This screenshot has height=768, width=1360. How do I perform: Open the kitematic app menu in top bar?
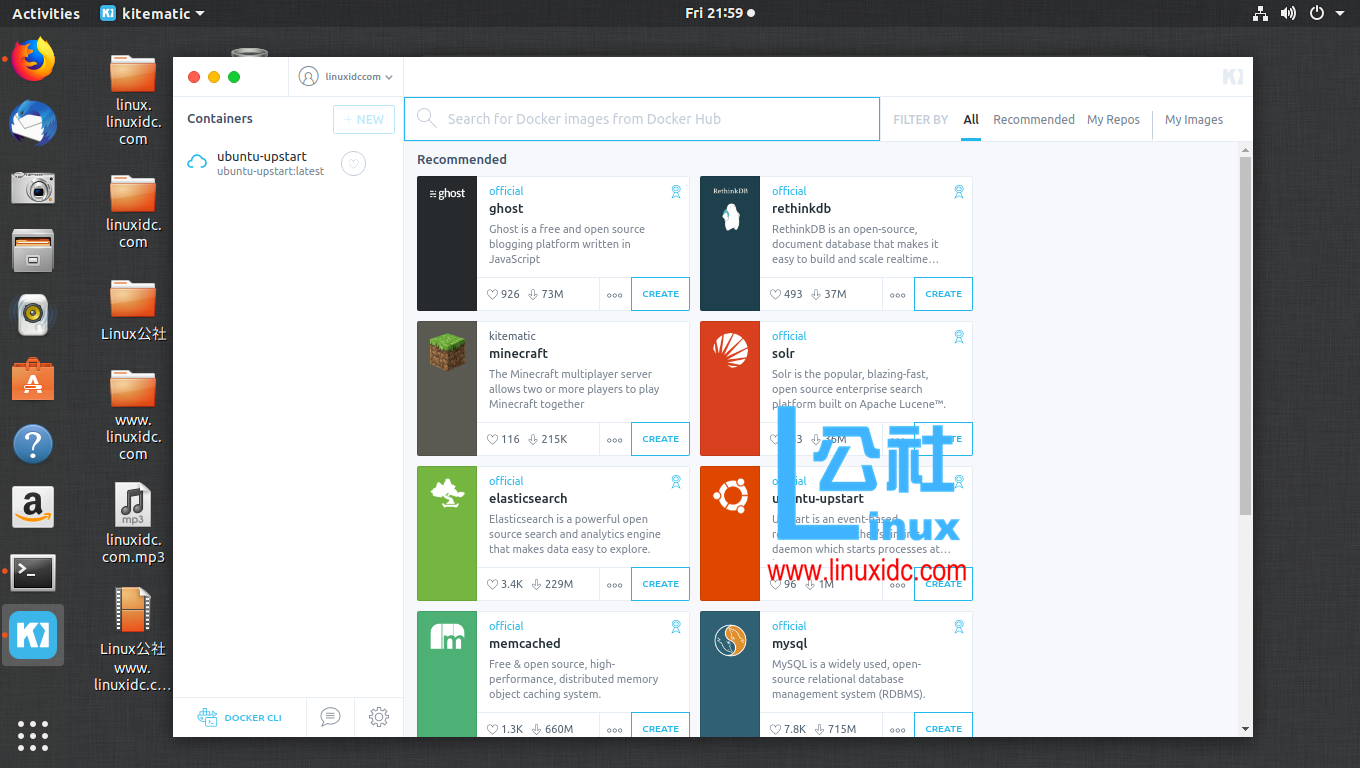(x=153, y=13)
